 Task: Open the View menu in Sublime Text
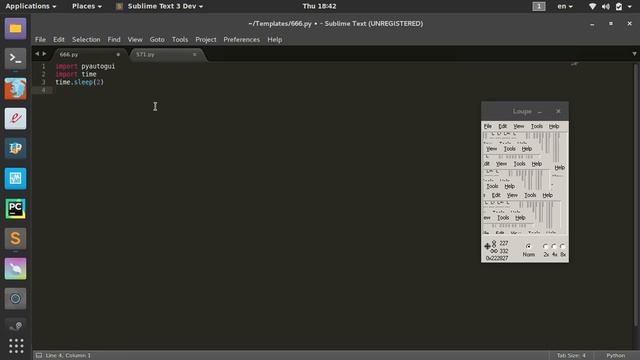(135, 40)
